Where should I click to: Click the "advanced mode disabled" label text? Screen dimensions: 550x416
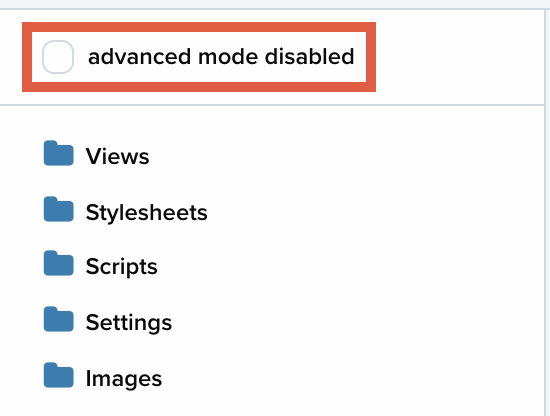221,57
